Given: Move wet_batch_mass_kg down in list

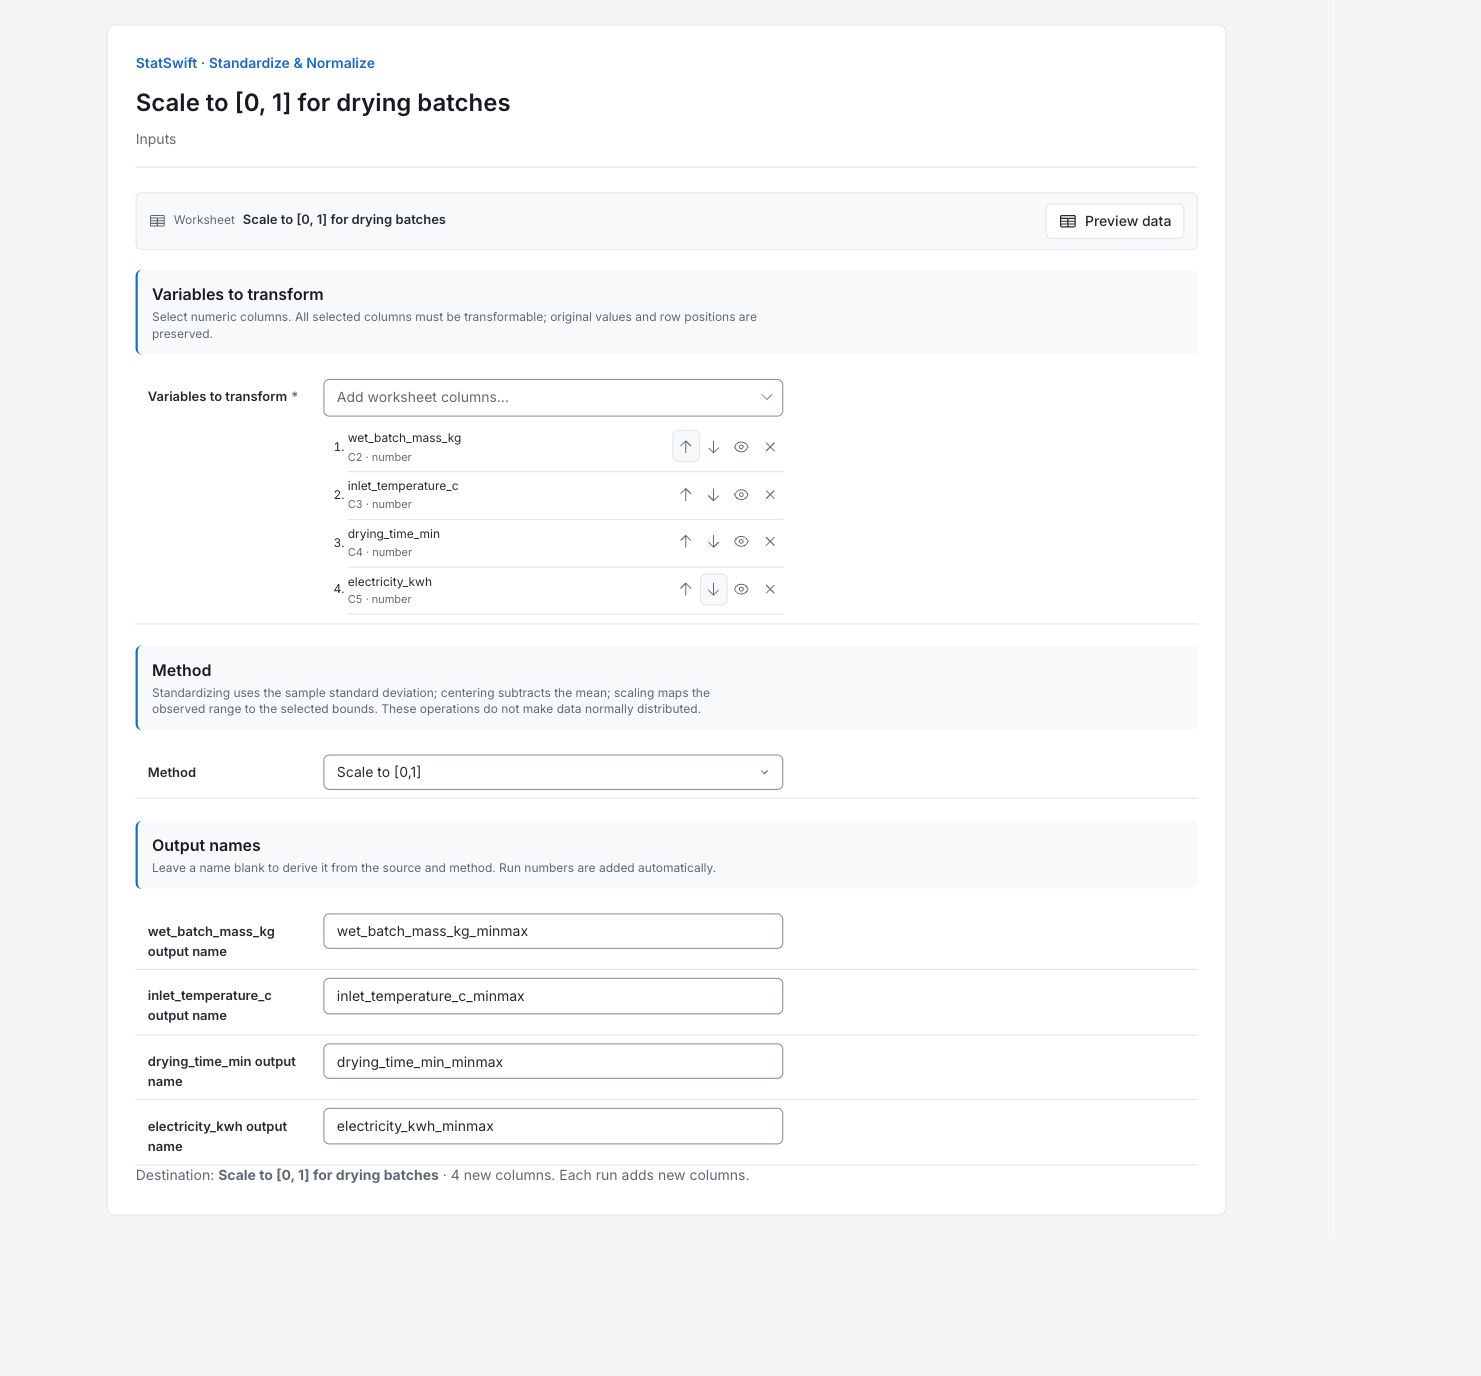Looking at the screenshot, I should (x=713, y=447).
